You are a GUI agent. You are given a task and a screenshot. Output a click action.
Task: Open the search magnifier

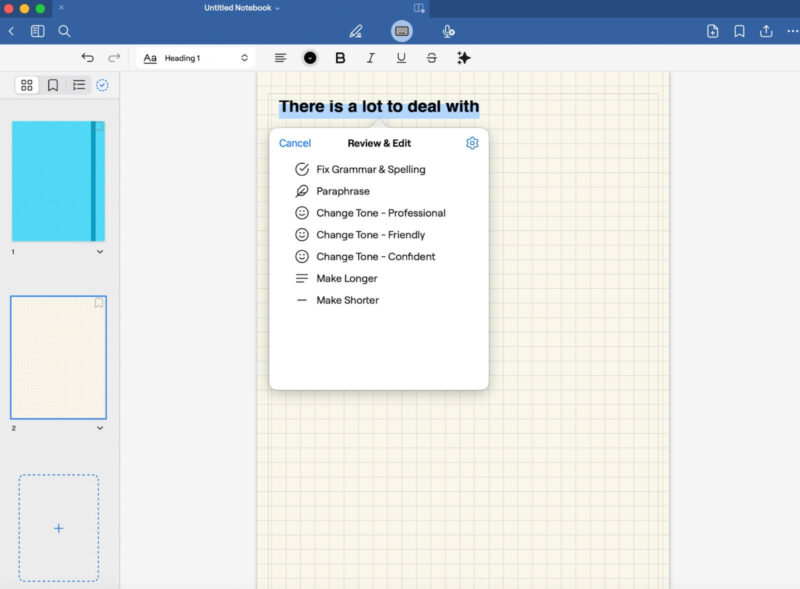pyautogui.click(x=64, y=31)
